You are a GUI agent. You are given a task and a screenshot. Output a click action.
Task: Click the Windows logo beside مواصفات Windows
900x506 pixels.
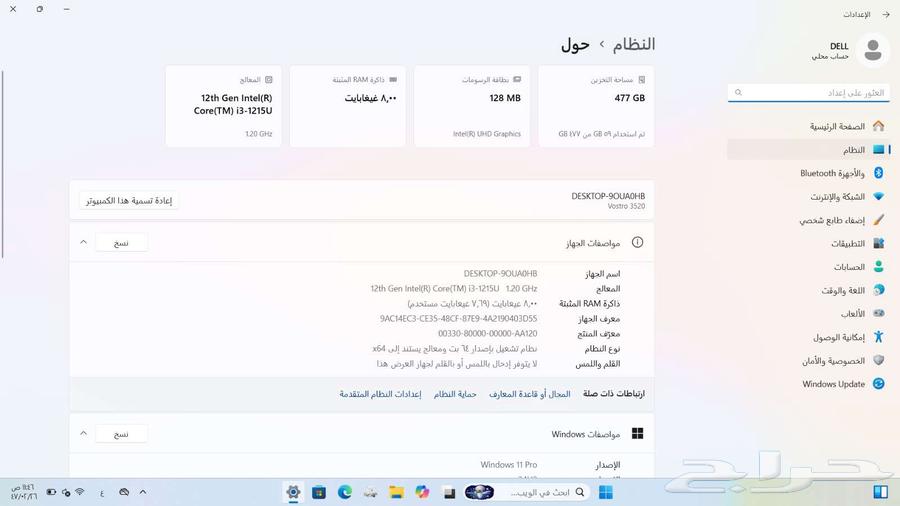637,434
